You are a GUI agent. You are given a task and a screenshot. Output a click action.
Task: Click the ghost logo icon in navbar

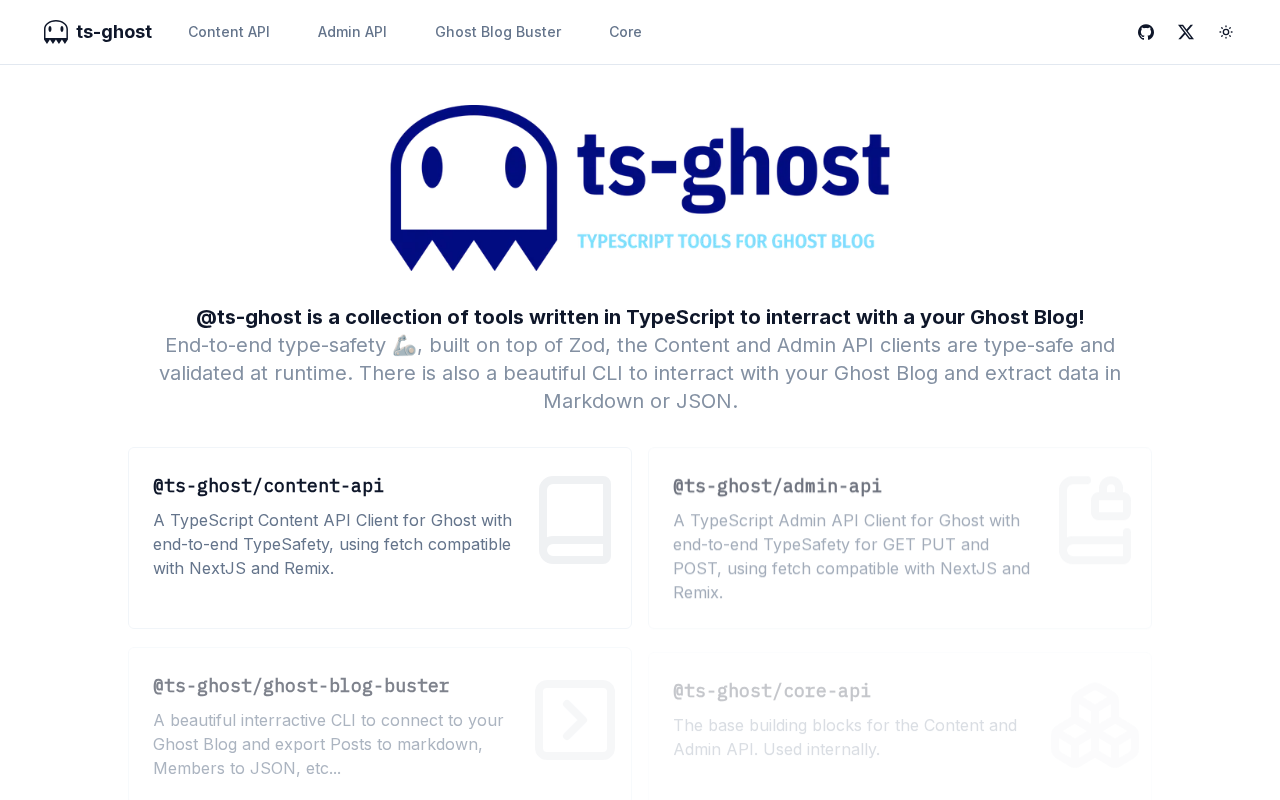pyautogui.click(x=56, y=32)
